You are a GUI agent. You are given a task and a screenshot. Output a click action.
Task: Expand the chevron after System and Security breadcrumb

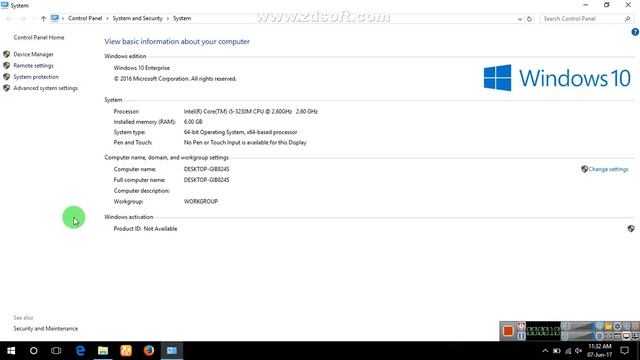167,18
